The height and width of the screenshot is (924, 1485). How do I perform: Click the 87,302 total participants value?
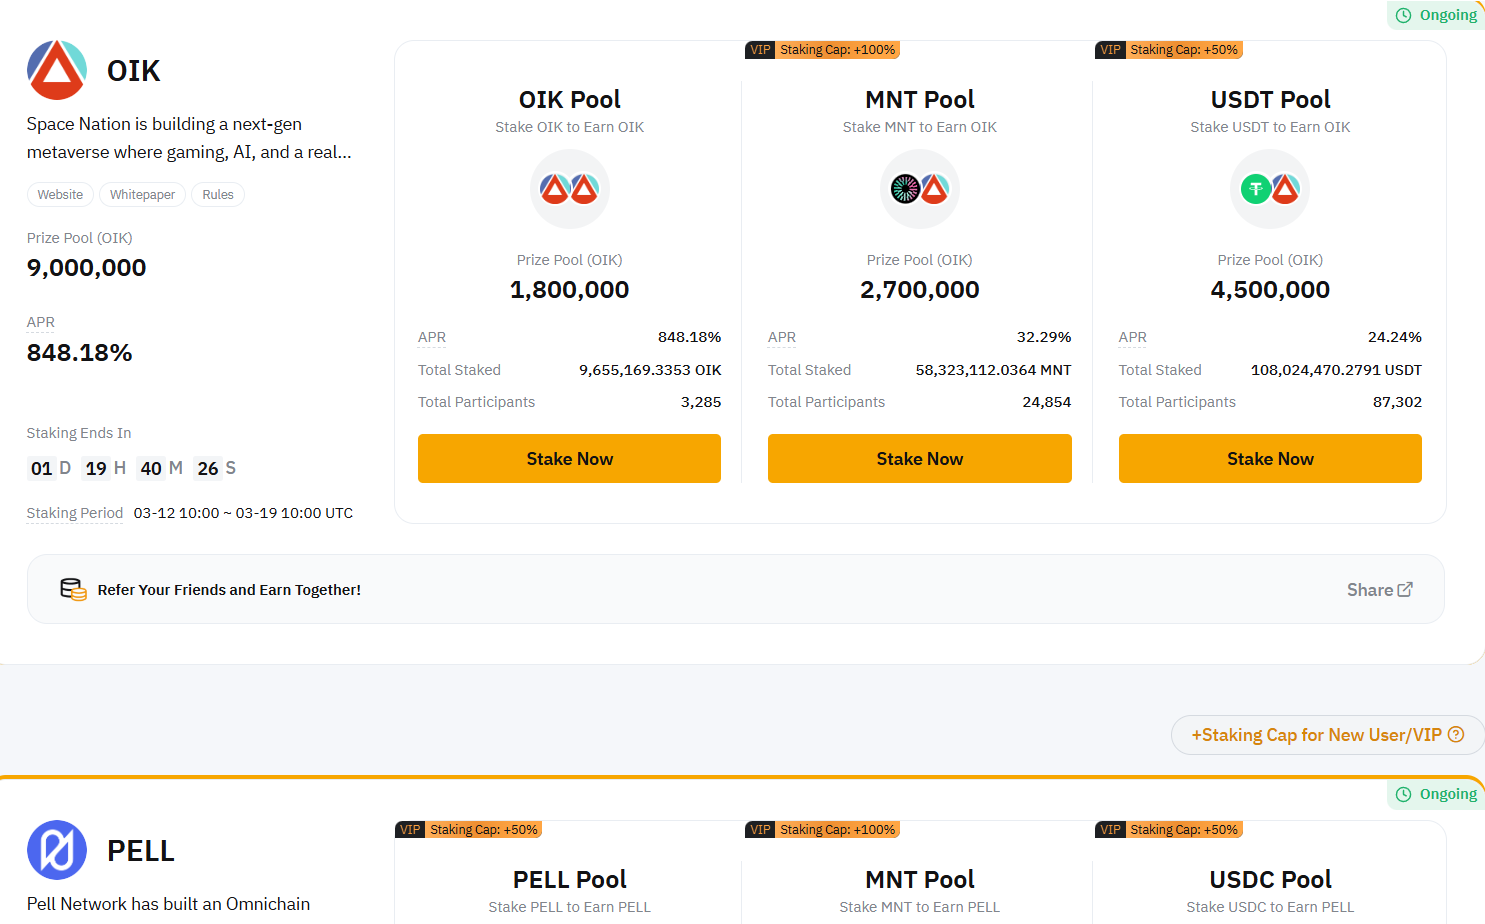point(1397,402)
